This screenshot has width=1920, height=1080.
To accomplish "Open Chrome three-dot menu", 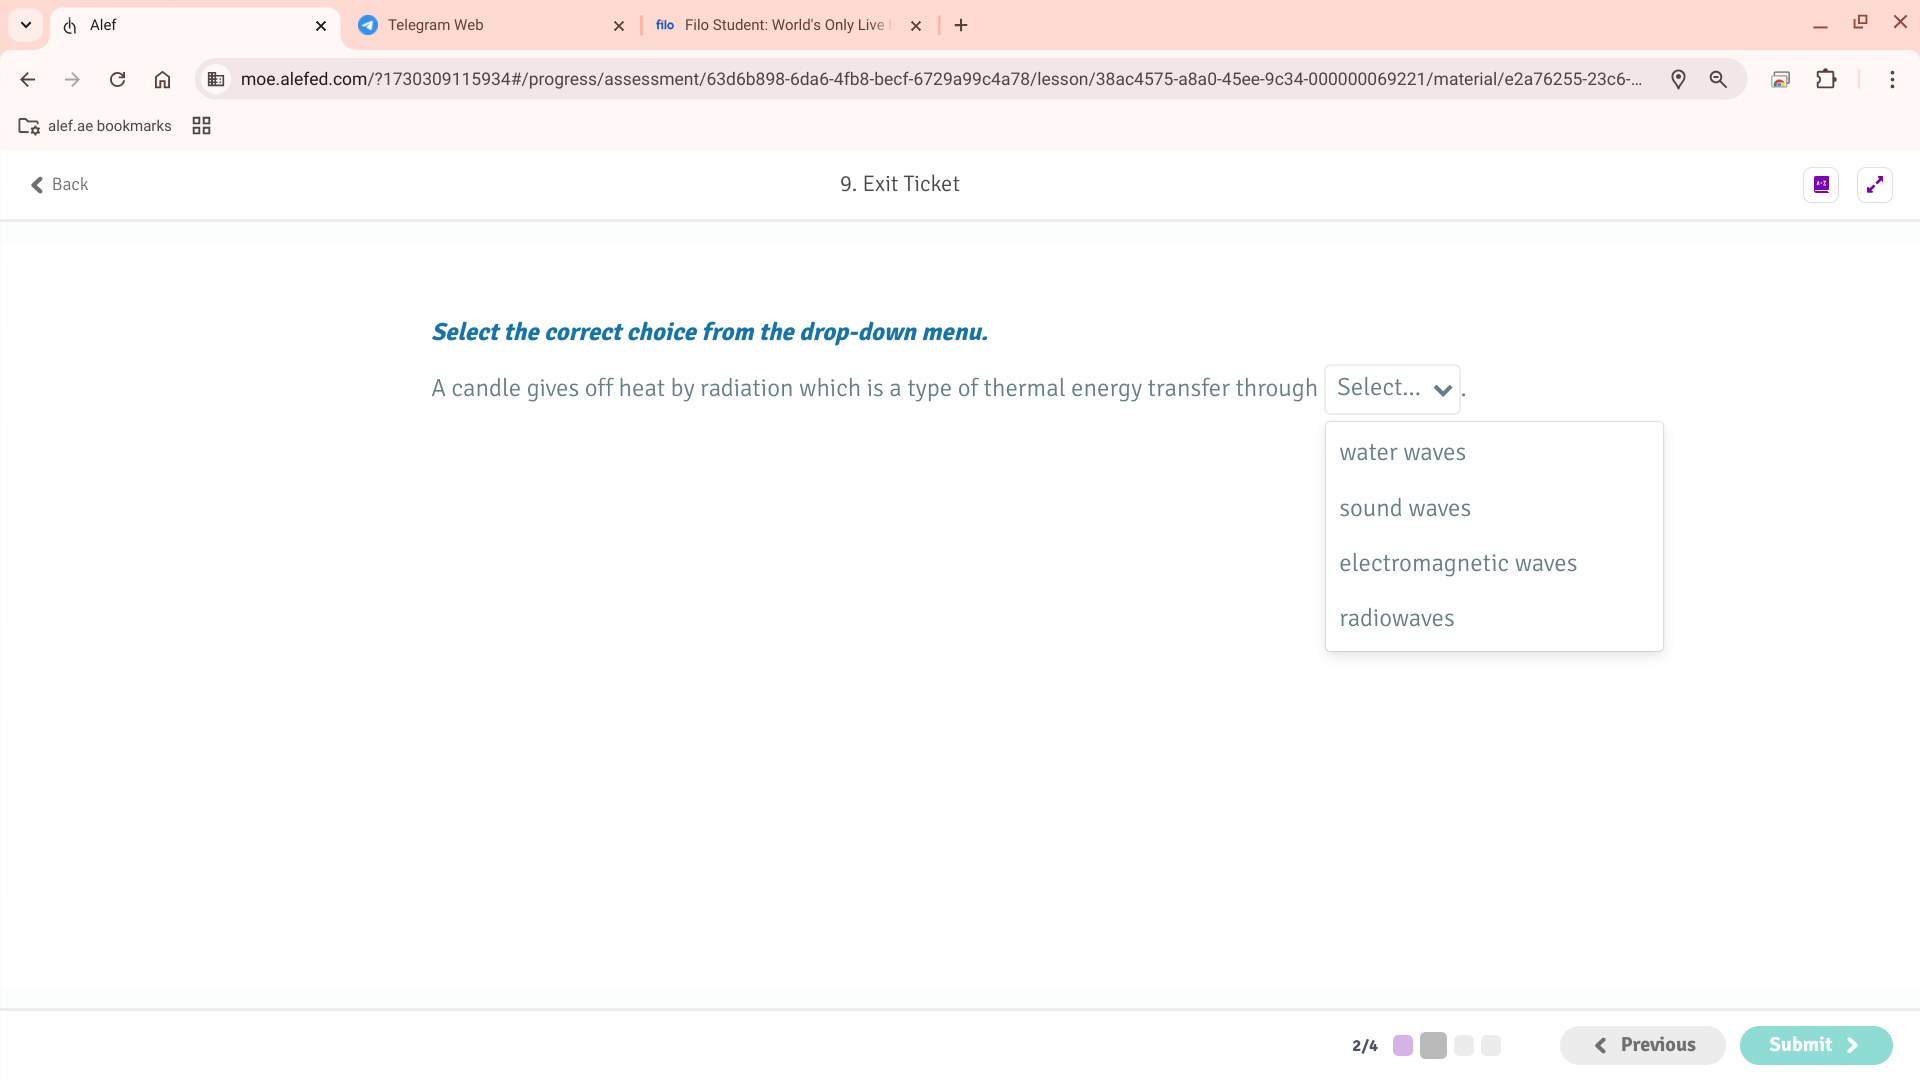I will 1892,79.
